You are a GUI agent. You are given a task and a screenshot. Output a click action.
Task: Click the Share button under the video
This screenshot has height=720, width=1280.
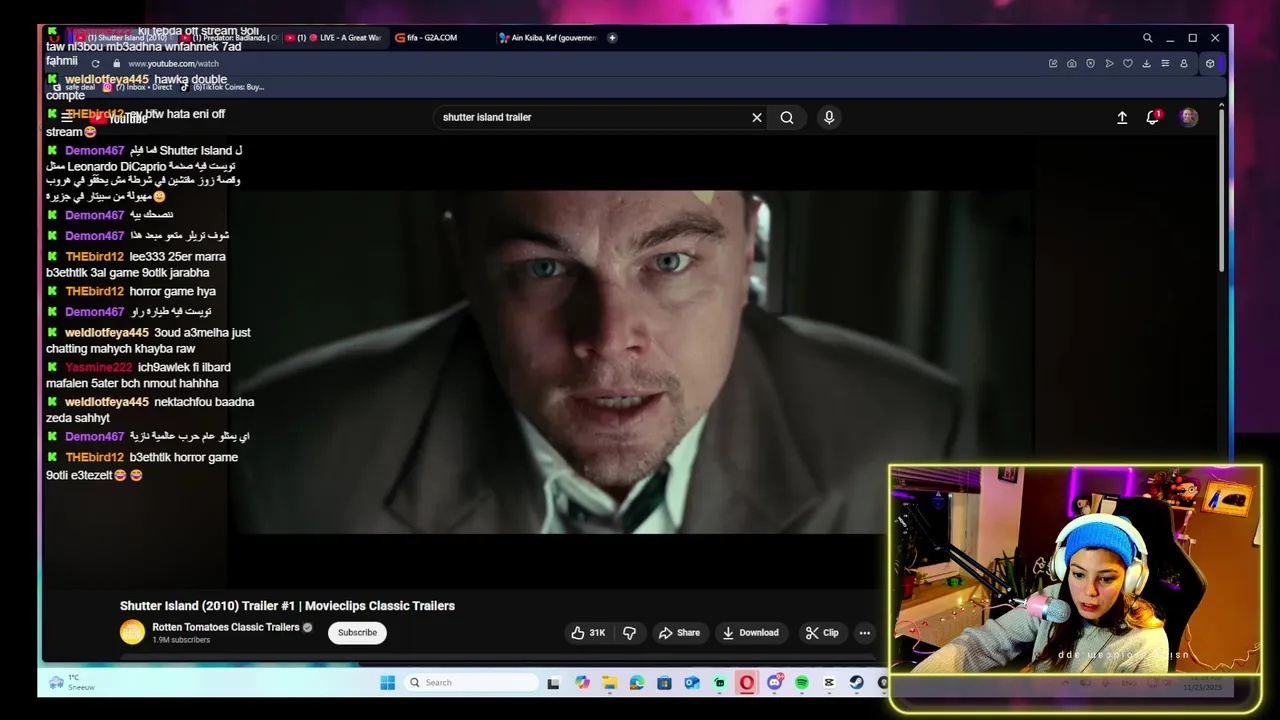[x=679, y=632]
